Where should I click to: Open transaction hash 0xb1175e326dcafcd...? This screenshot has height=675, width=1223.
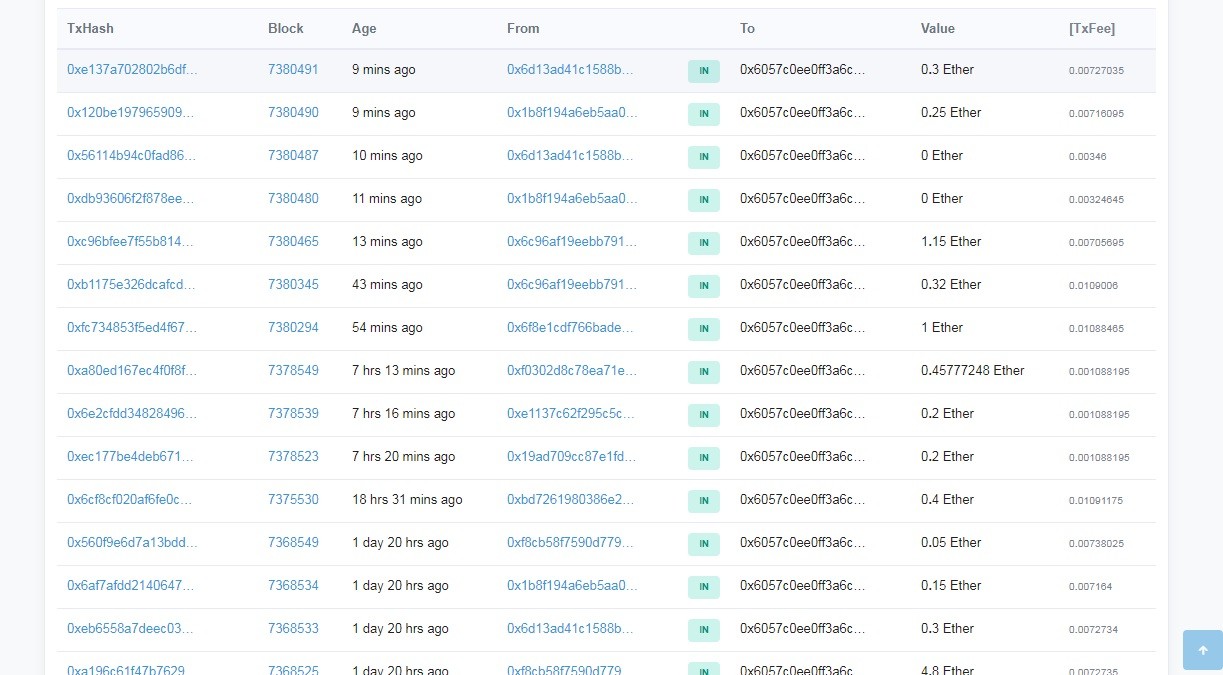pos(131,285)
